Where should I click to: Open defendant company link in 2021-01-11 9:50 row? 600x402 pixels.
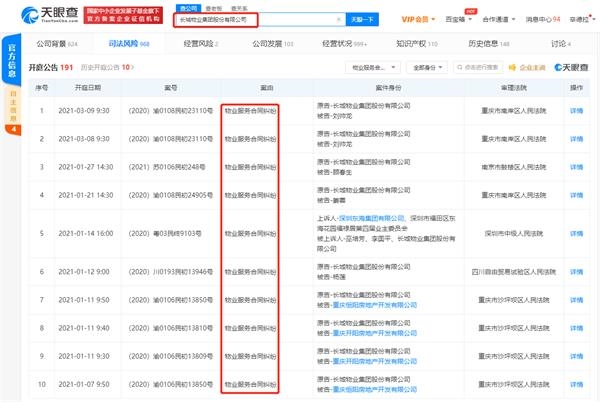coord(375,305)
